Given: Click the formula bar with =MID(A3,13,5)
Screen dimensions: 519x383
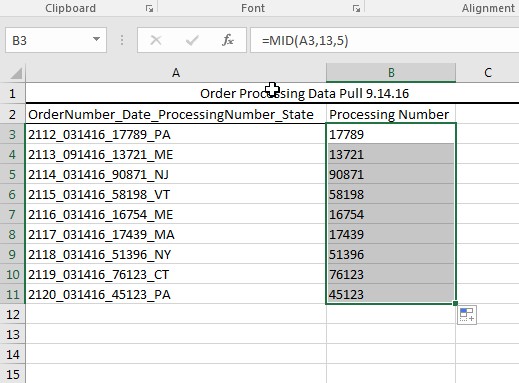Looking at the screenshot, I should [x=384, y=40].
